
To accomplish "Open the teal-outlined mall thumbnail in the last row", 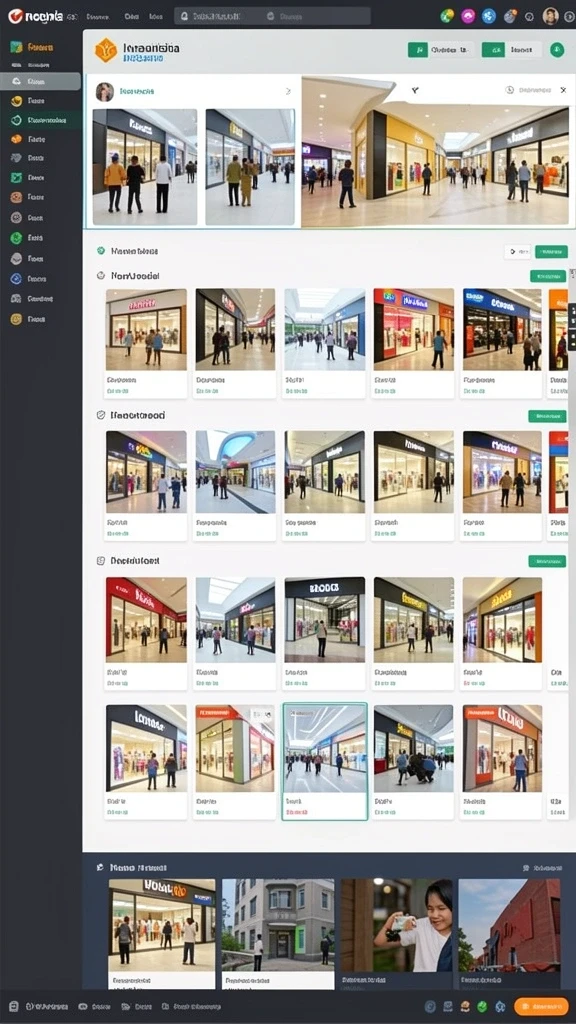I will pyautogui.click(x=325, y=761).
